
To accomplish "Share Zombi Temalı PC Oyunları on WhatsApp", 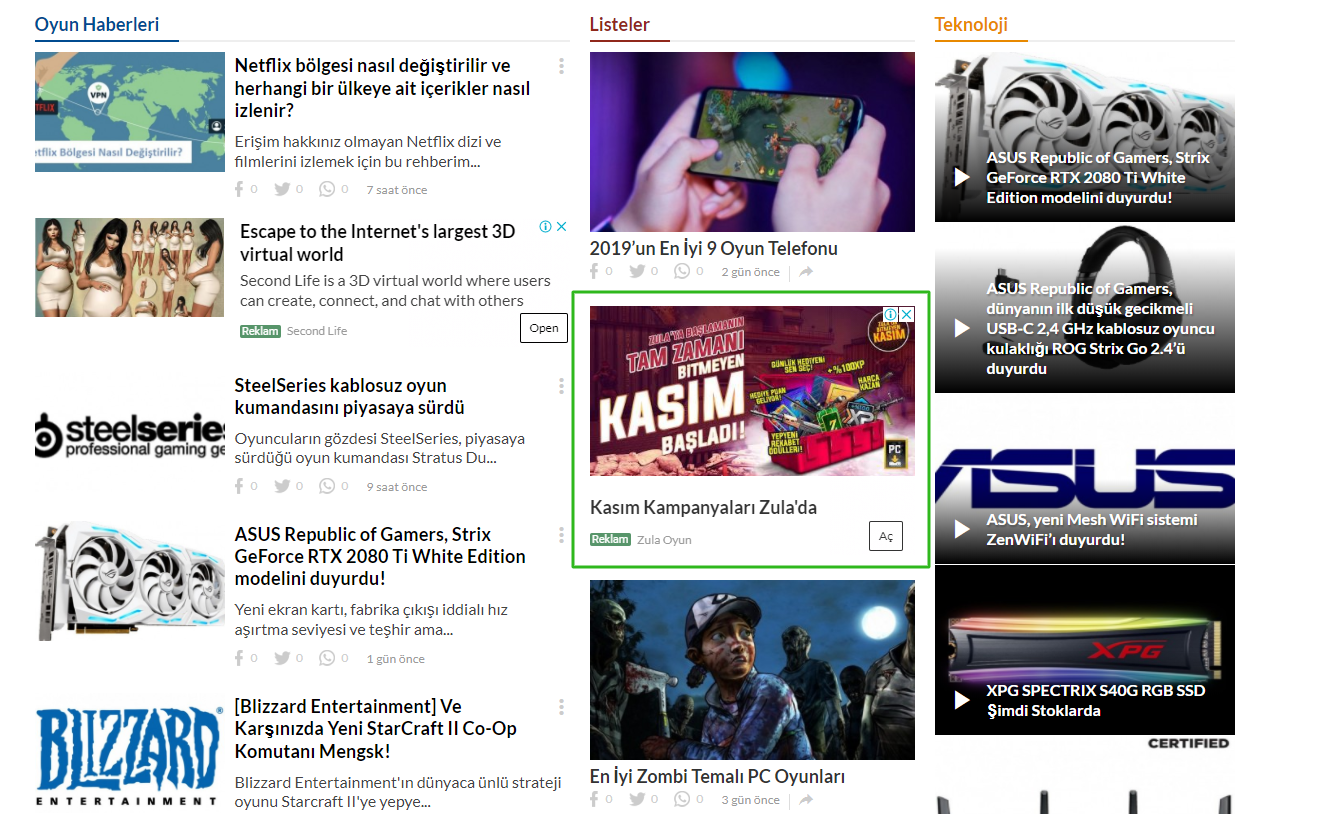I will click(682, 799).
